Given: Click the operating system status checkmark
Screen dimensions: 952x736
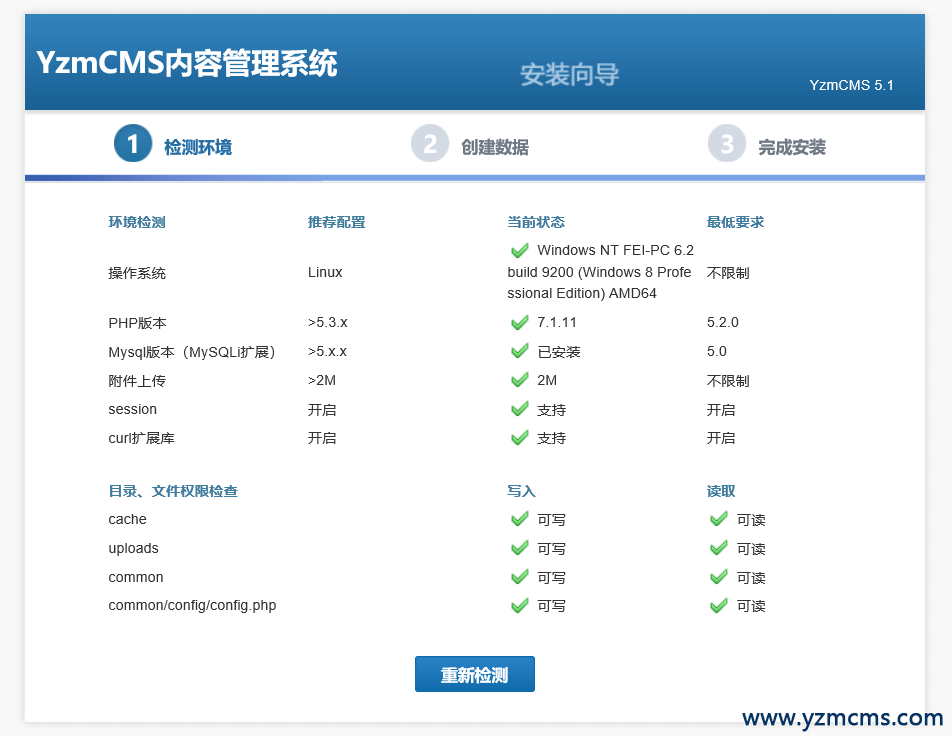Looking at the screenshot, I should [x=520, y=250].
